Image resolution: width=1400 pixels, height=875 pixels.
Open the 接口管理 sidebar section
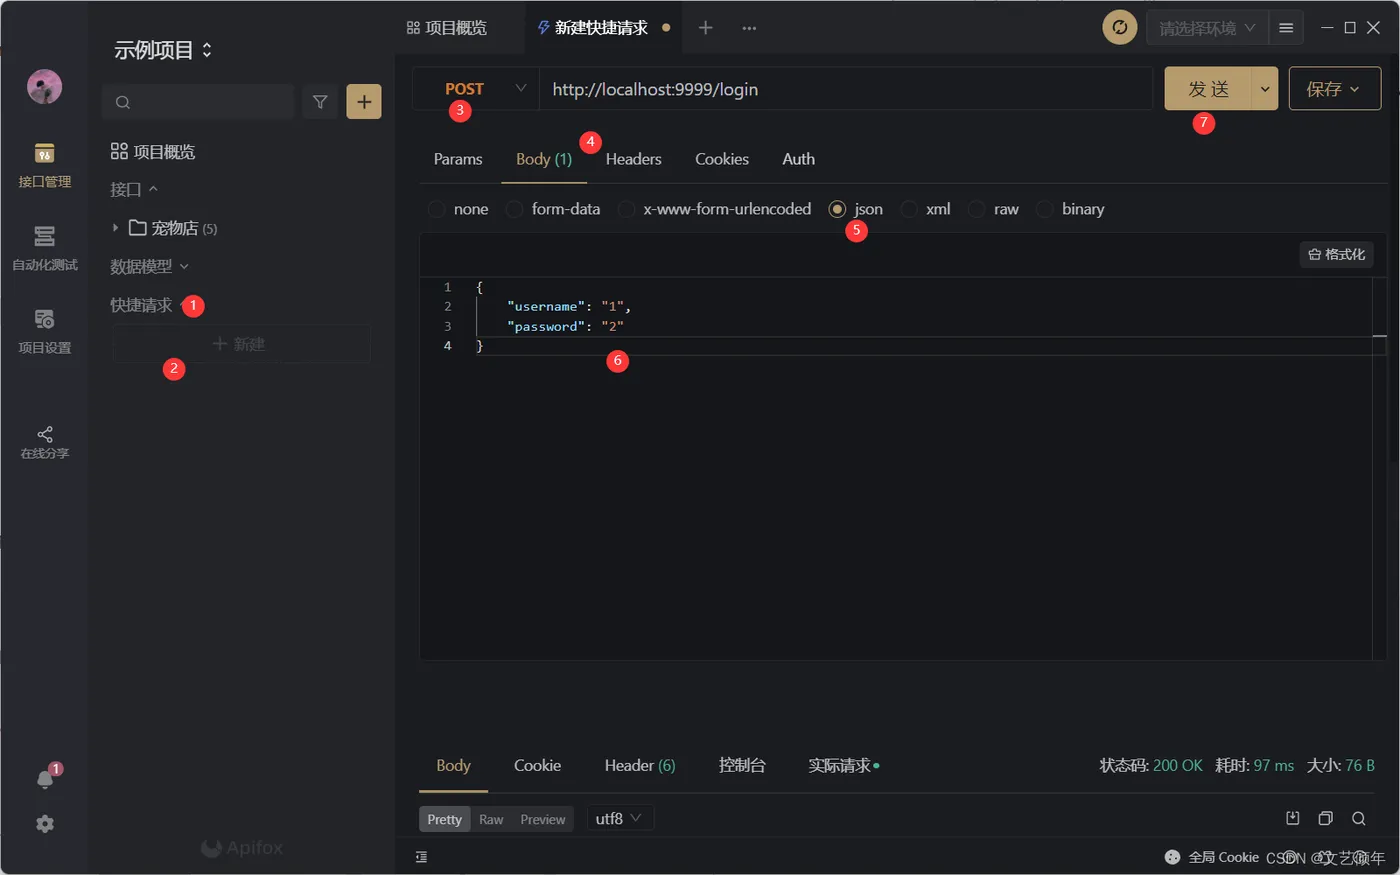coord(44,165)
